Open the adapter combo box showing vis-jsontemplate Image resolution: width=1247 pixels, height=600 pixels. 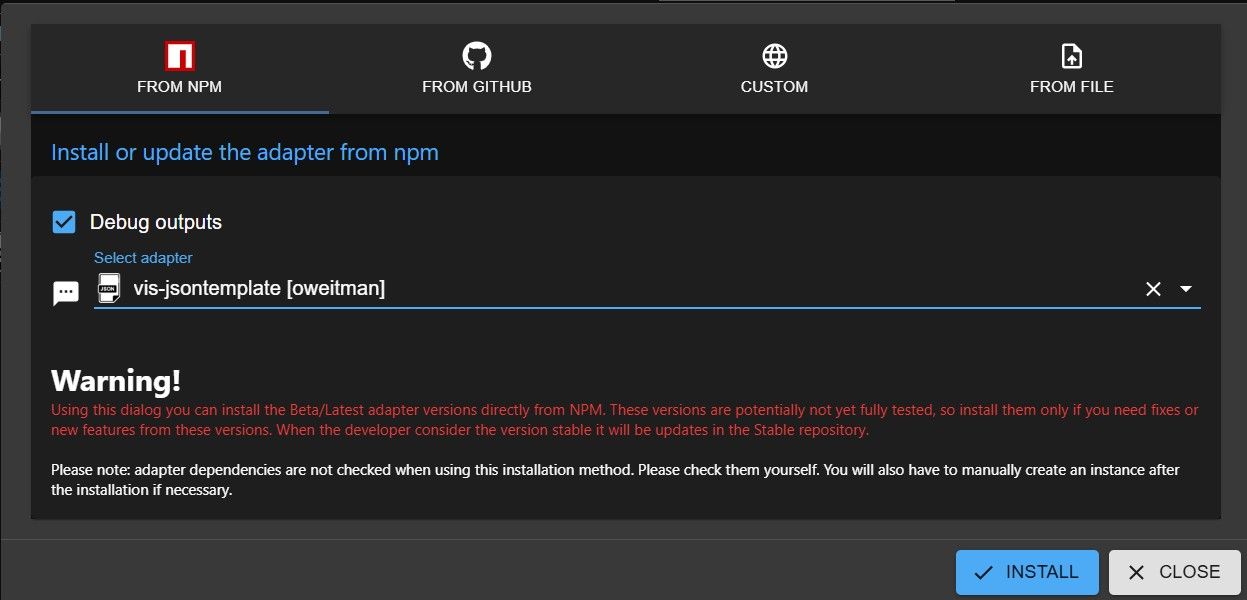647,289
